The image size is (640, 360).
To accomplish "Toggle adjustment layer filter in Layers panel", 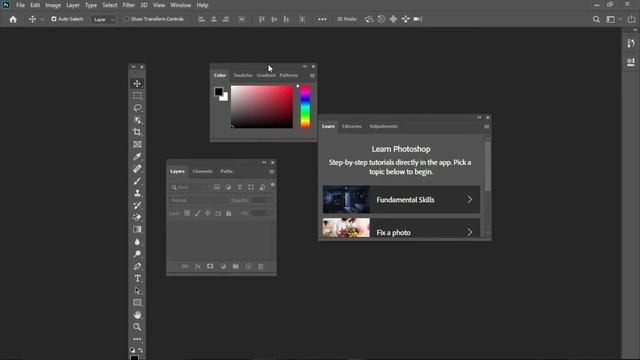I will pos(228,187).
